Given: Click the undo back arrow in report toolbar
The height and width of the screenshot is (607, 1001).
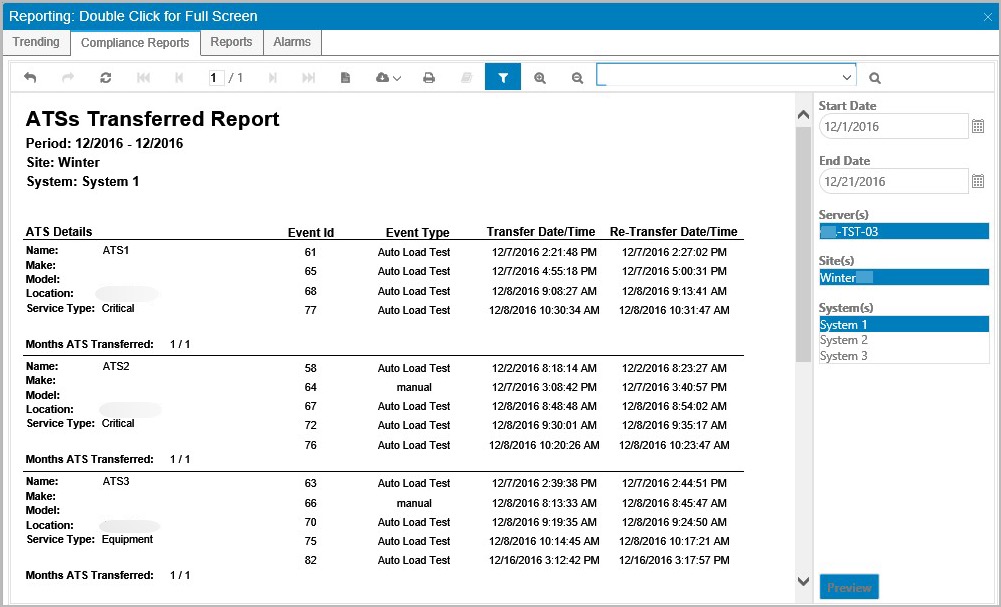Looking at the screenshot, I should point(30,78).
